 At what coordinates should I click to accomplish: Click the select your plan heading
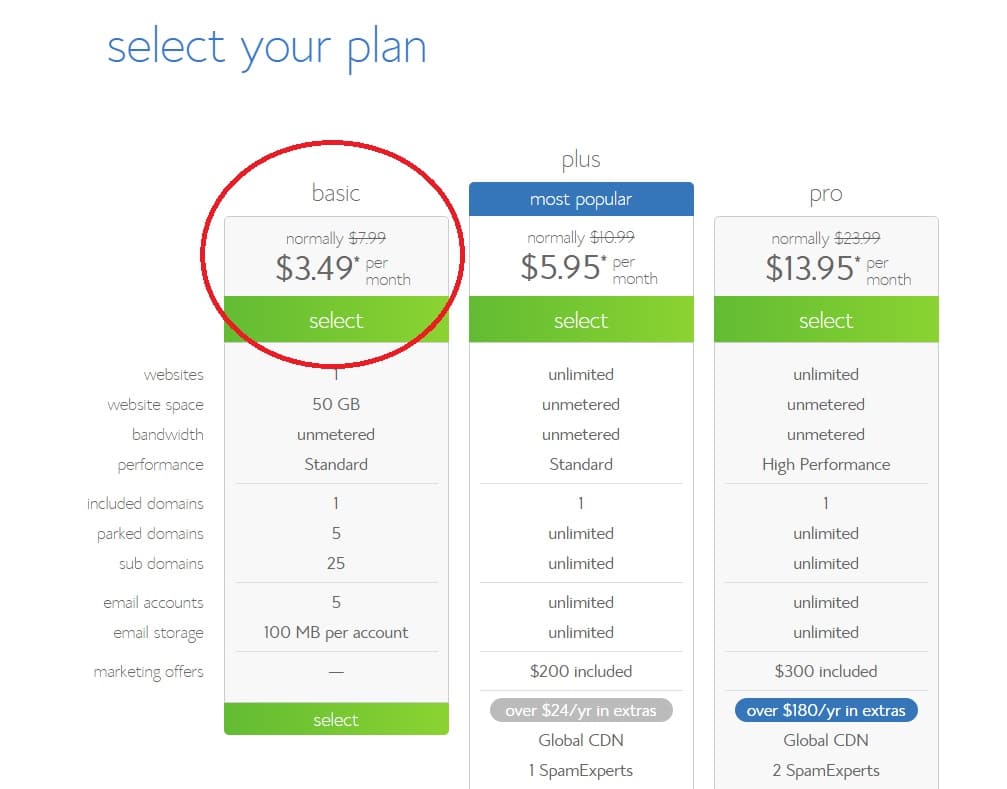tap(267, 49)
